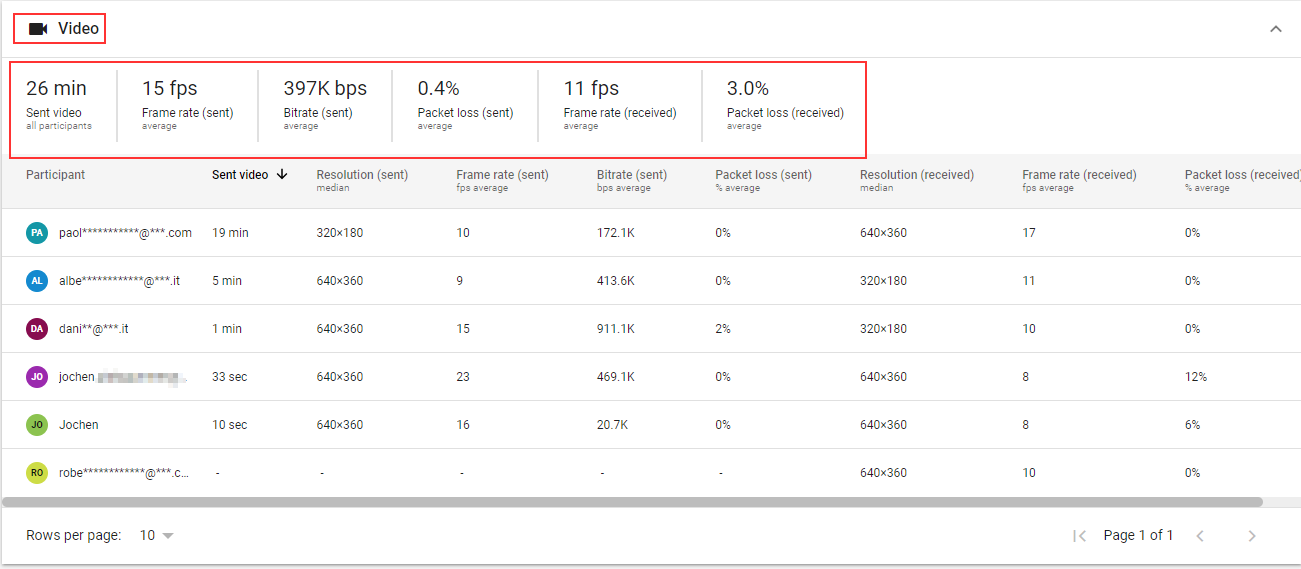The width and height of the screenshot is (1301, 569).
Task: Click the 320×180 sent resolution for paol
Action: click(x=340, y=233)
